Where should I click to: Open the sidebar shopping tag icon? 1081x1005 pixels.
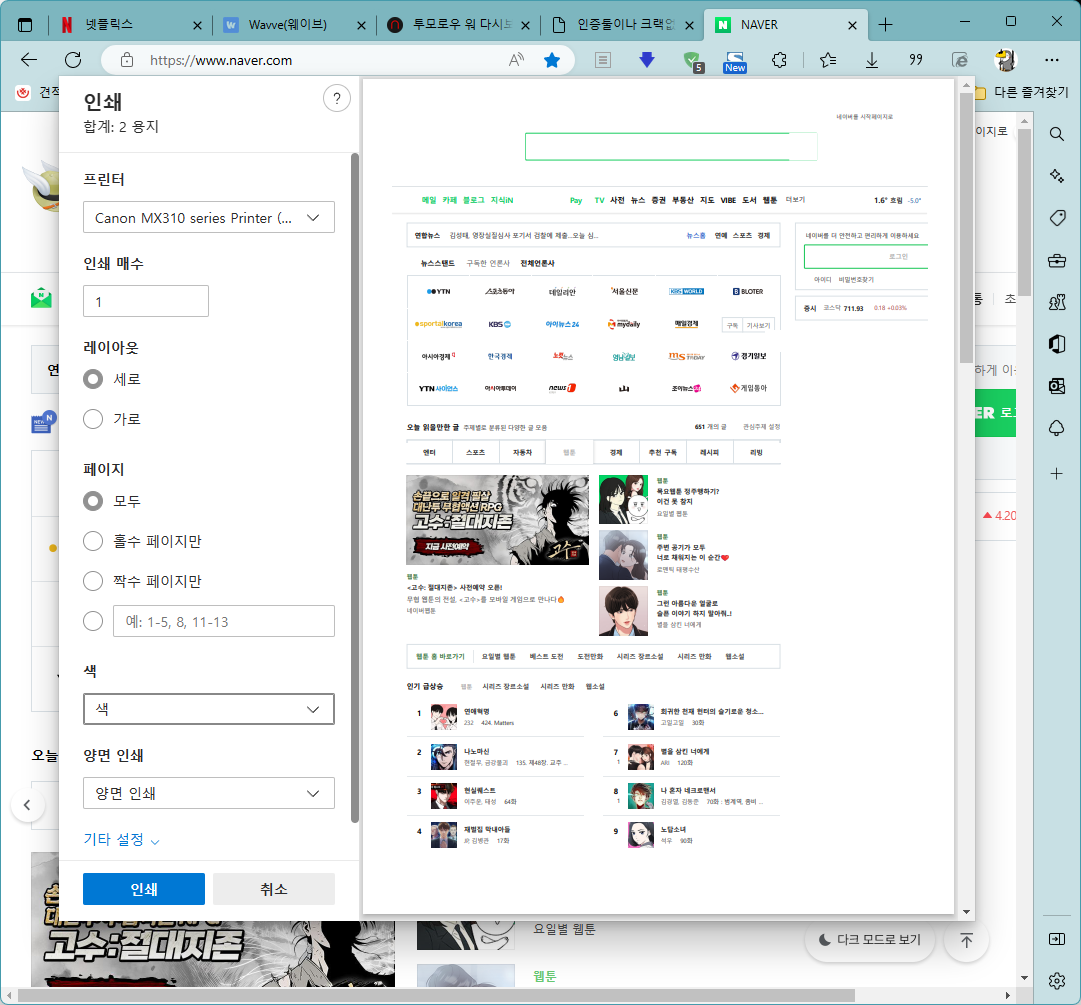(x=1057, y=219)
